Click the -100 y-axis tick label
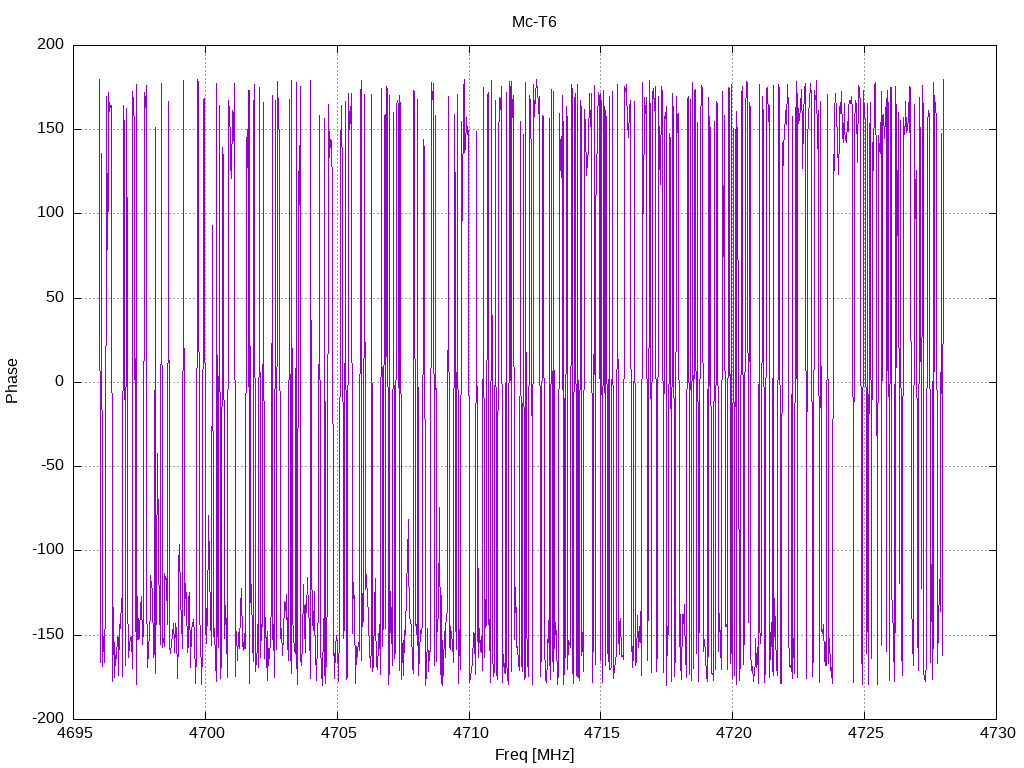Image resolution: width=1024 pixels, height=768 pixels. [48, 550]
